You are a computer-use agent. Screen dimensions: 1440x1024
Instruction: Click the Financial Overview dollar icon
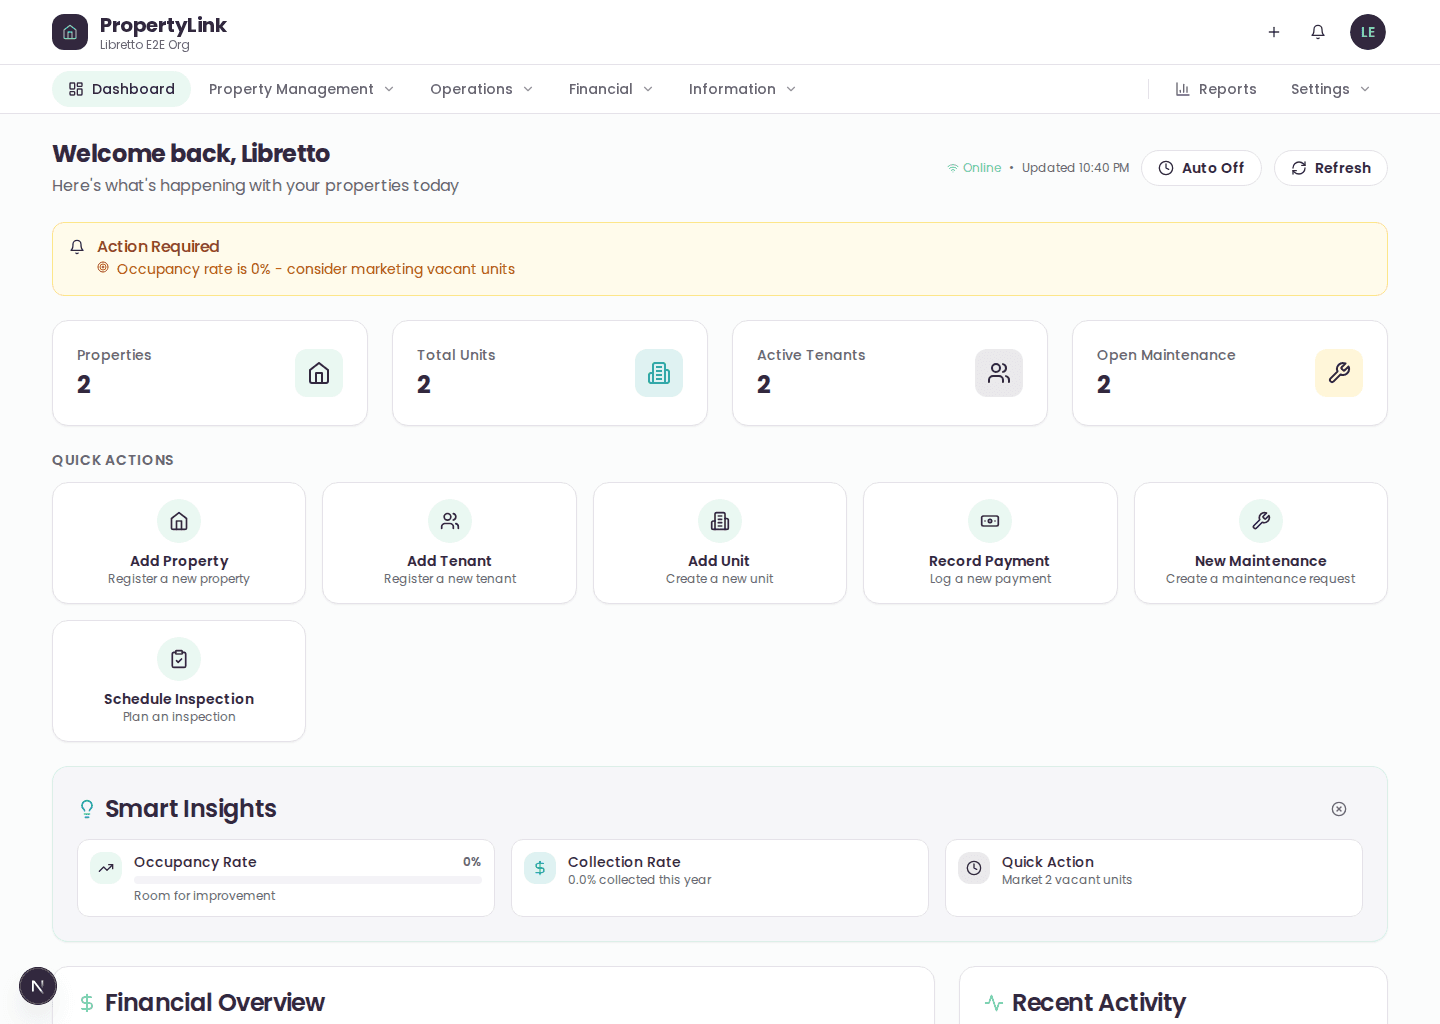(87, 1003)
